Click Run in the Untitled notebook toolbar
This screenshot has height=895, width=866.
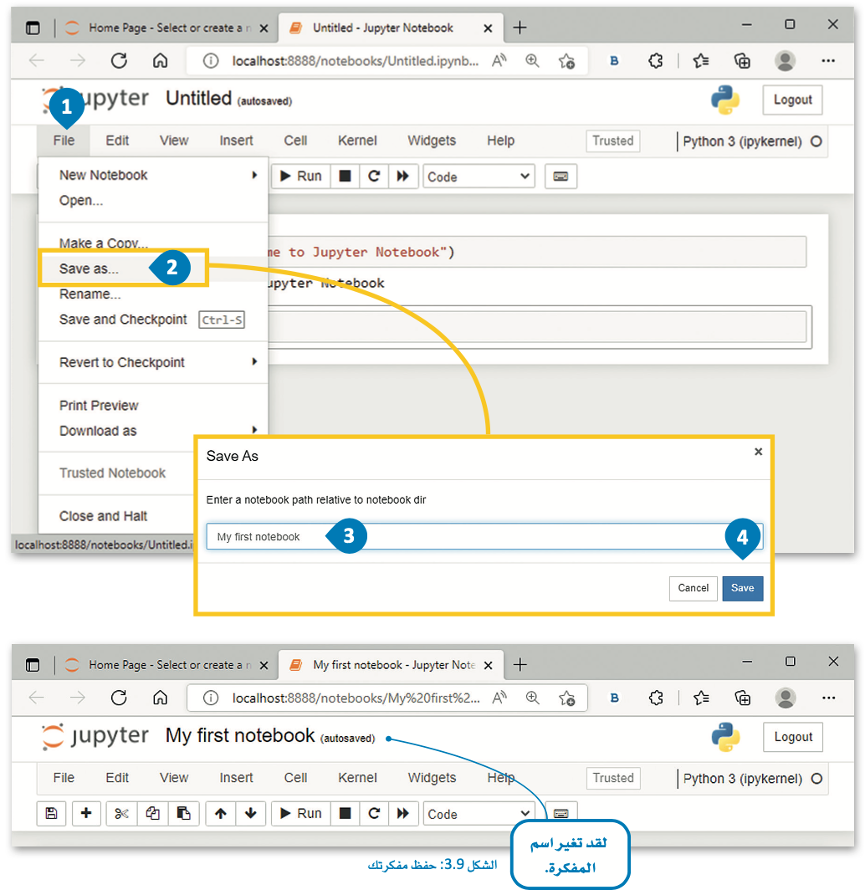301,176
